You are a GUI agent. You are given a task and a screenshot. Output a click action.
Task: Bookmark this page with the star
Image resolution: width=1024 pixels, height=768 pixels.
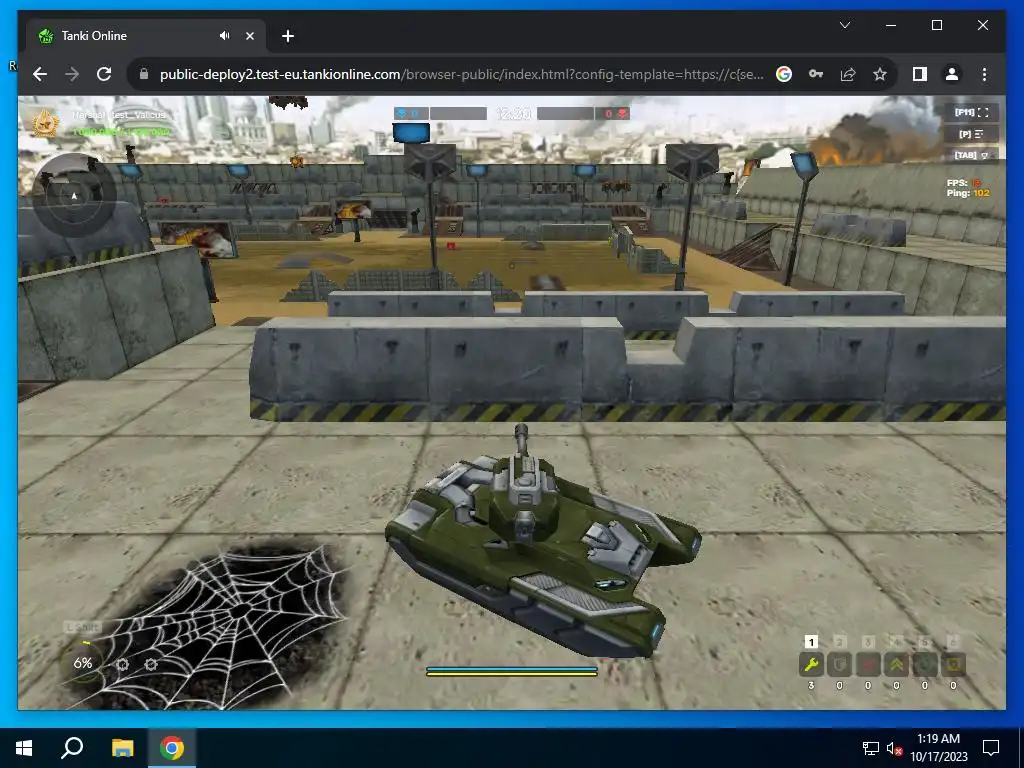[x=880, y=74]
